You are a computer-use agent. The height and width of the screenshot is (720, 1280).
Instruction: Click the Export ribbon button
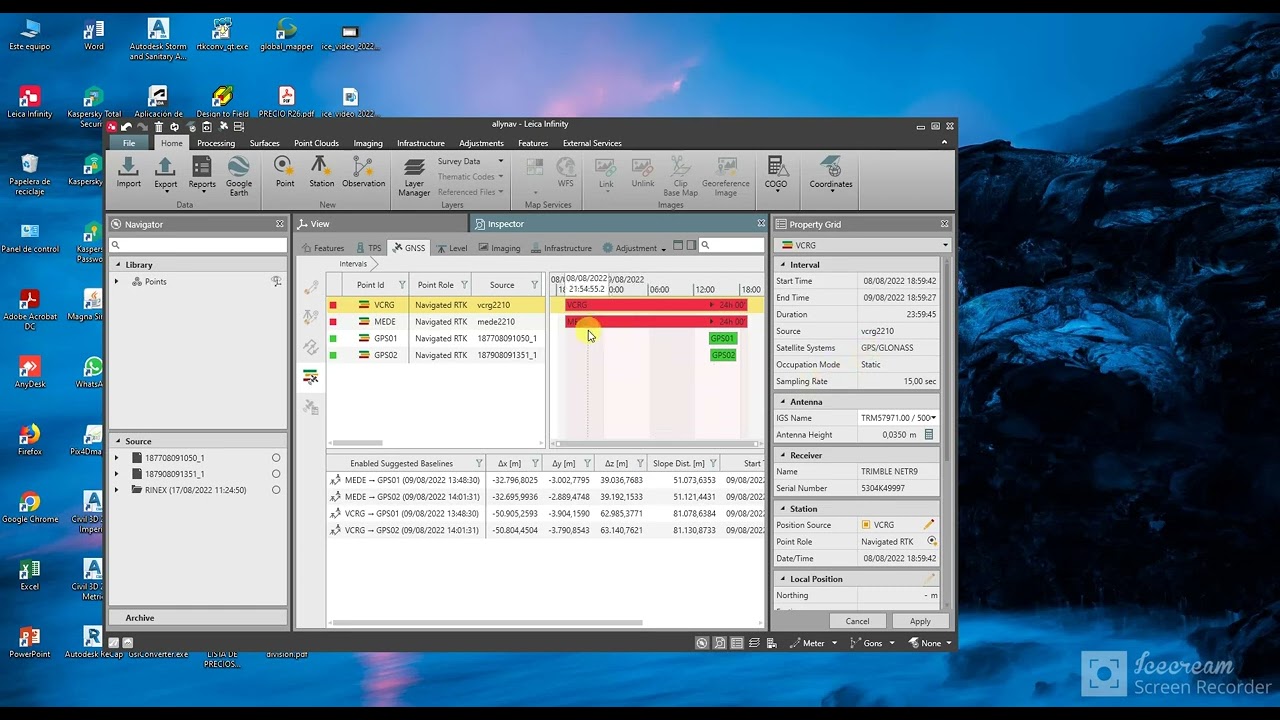[x=165, y=172]
